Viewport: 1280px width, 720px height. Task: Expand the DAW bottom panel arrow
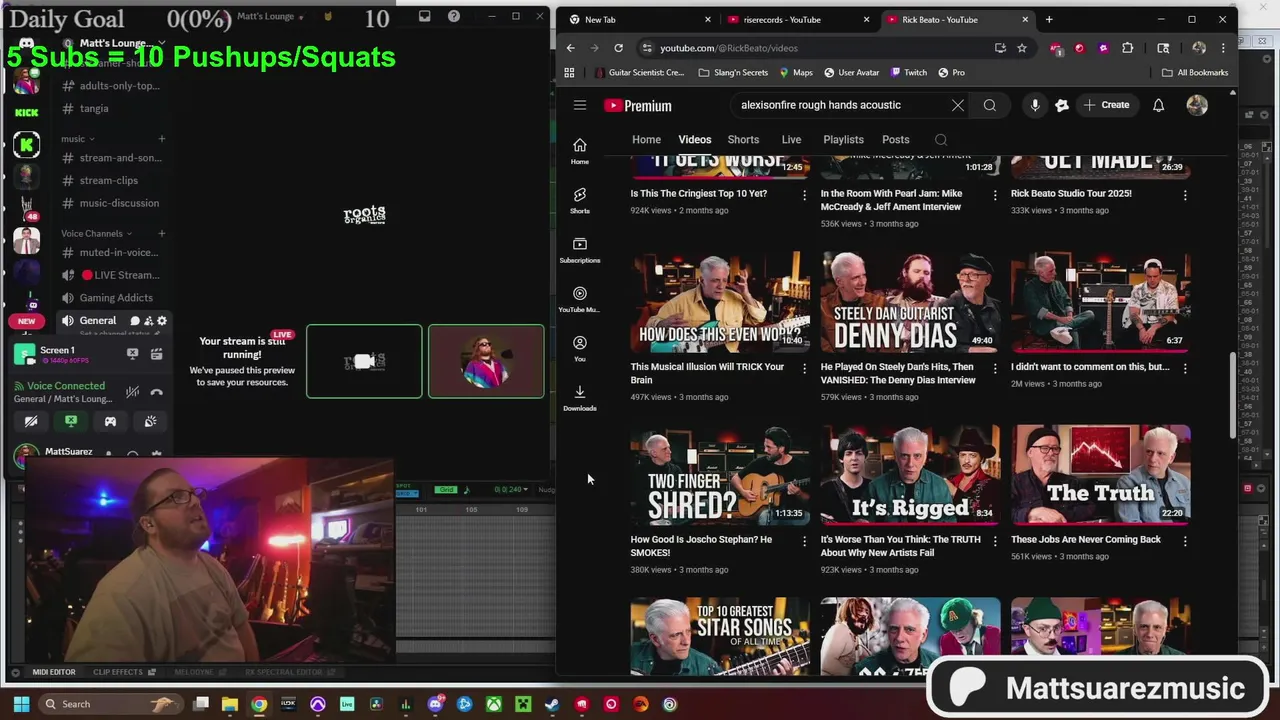15,672
